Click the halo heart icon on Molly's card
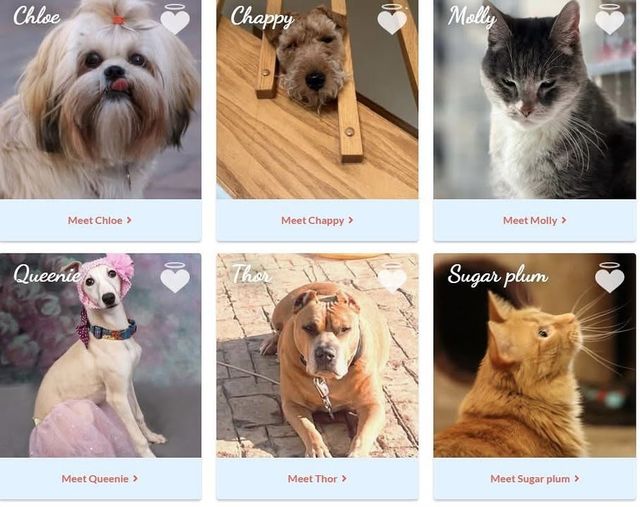 point(610,19)
